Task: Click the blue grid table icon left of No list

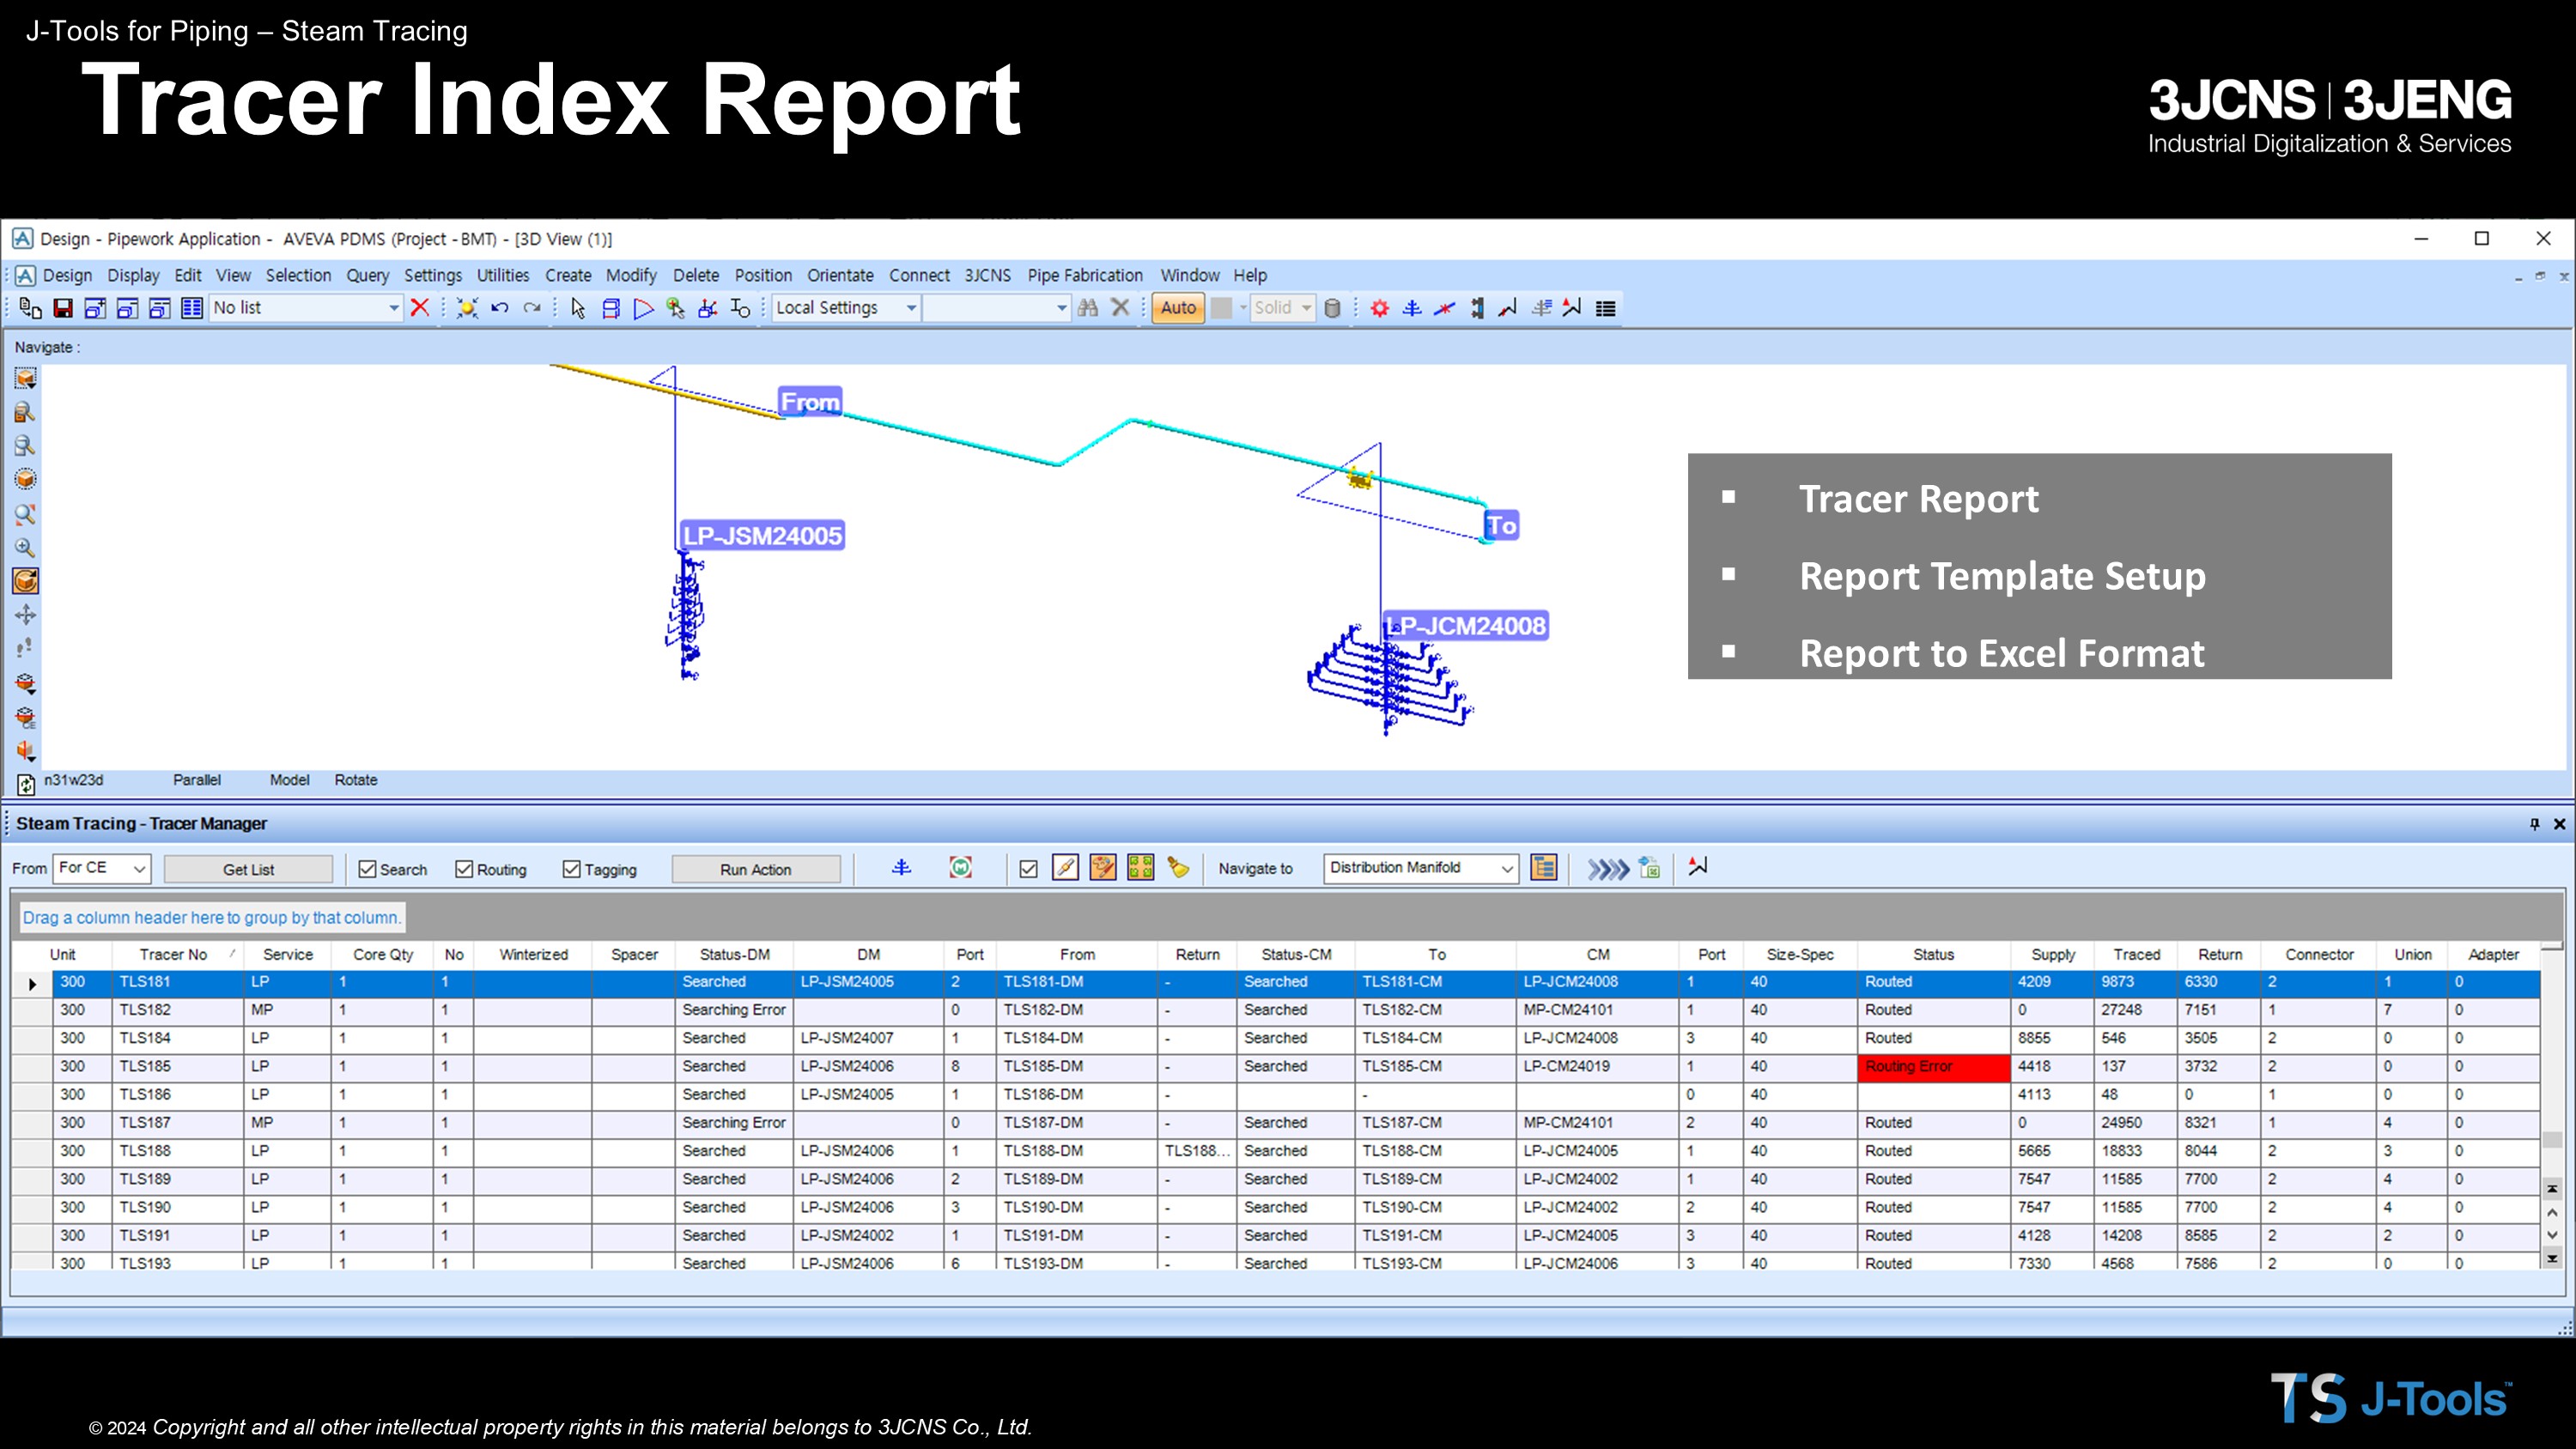Action: pyautogui.click(x=192, y=308)
